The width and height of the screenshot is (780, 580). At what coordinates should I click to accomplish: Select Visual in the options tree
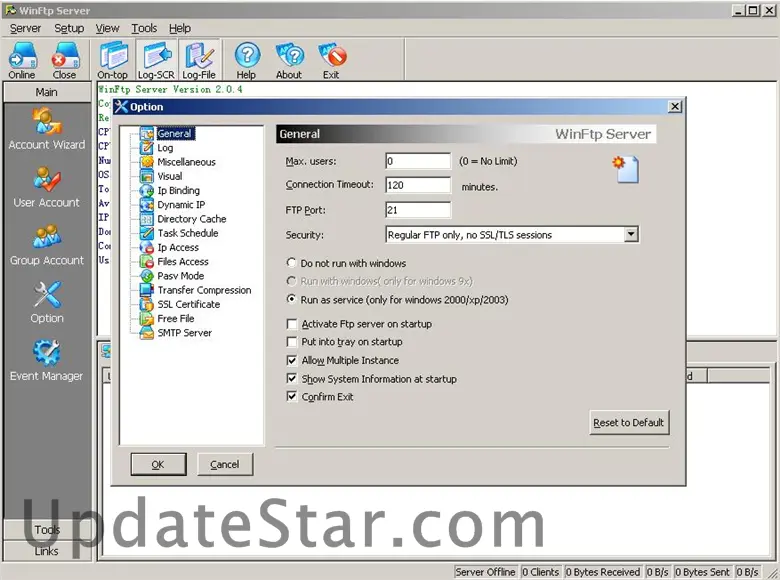click(x=170, y=176)
